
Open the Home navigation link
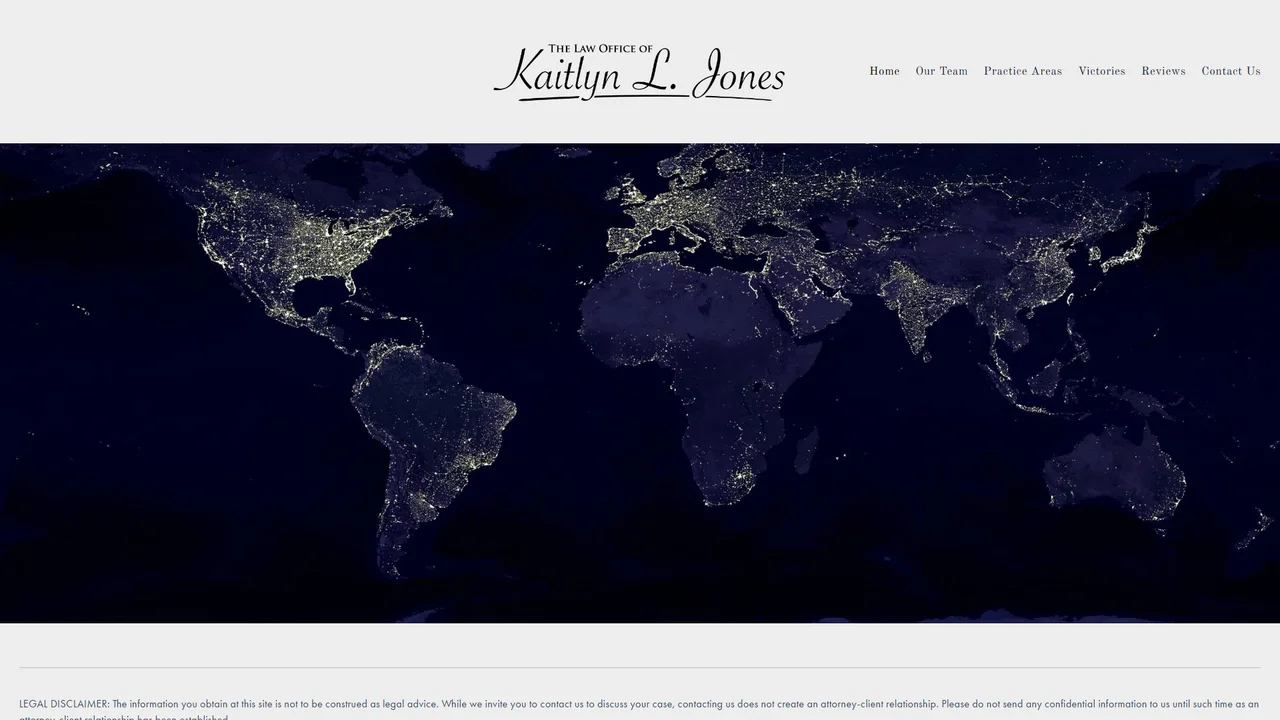[x=884, y=71]
